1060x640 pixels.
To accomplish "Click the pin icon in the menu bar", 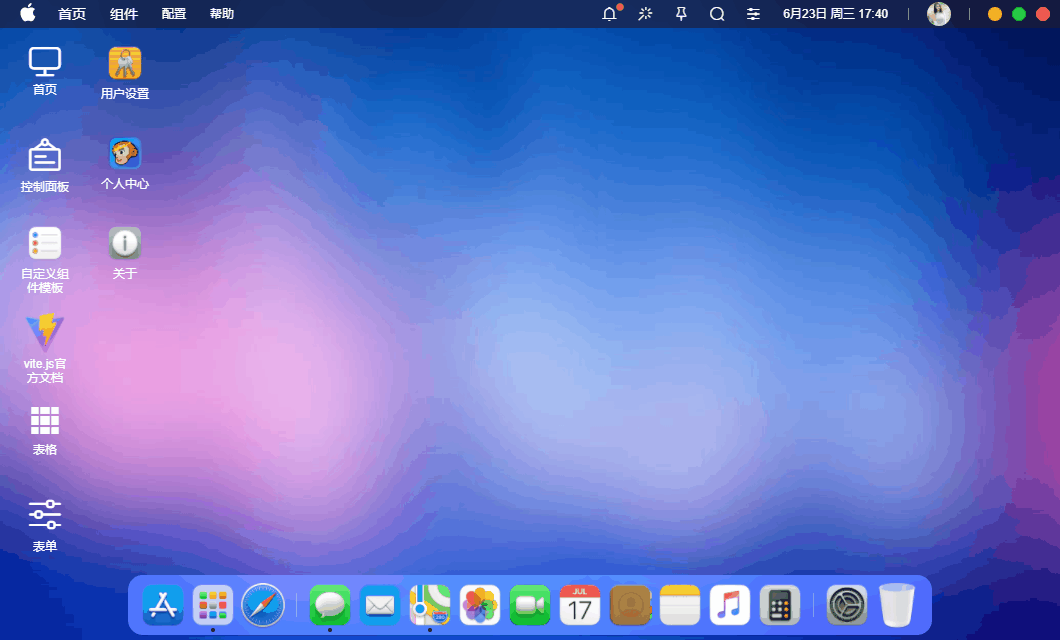I will (681, 14).
